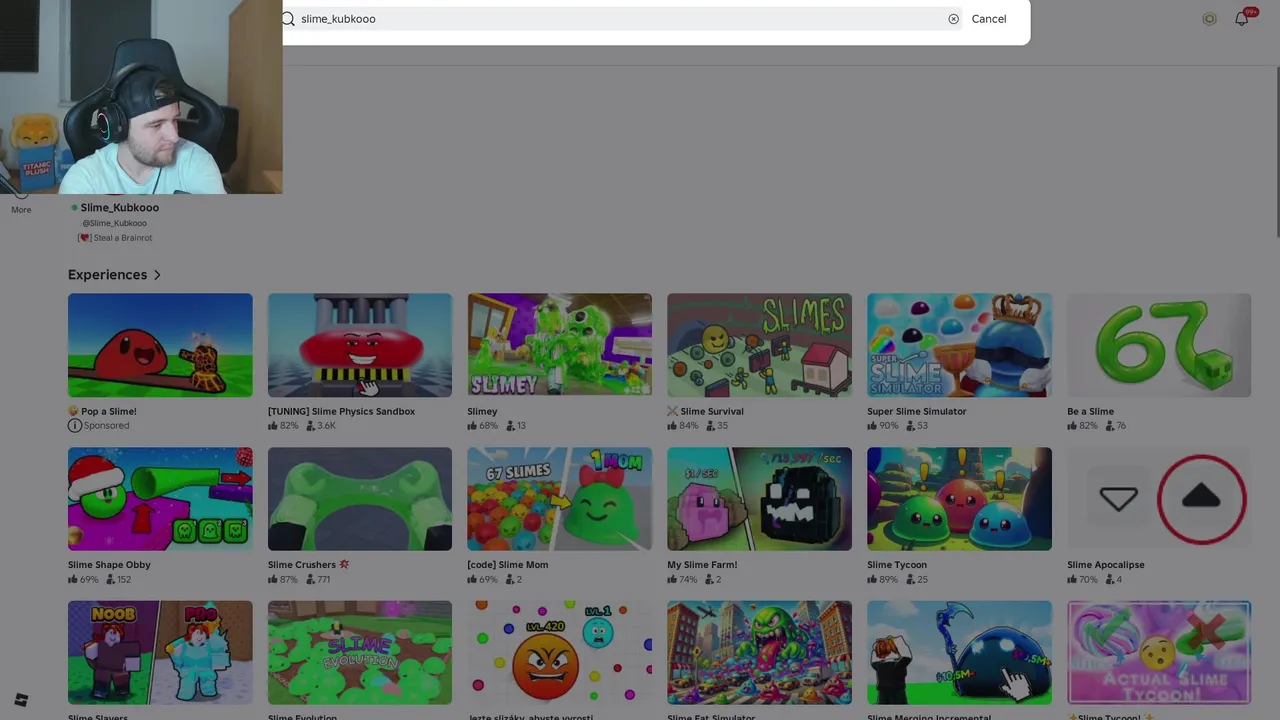The image size is (1280, 720).
Task: Open the LVL.420 slime game thumbnail
Action: 559,653
